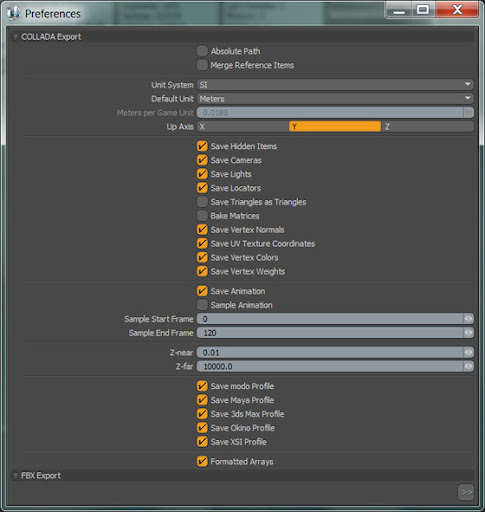Enable Save Triangles as Triangles
Image resolution: width=485 pixels, height=512 pixels.
coord(202,202)
